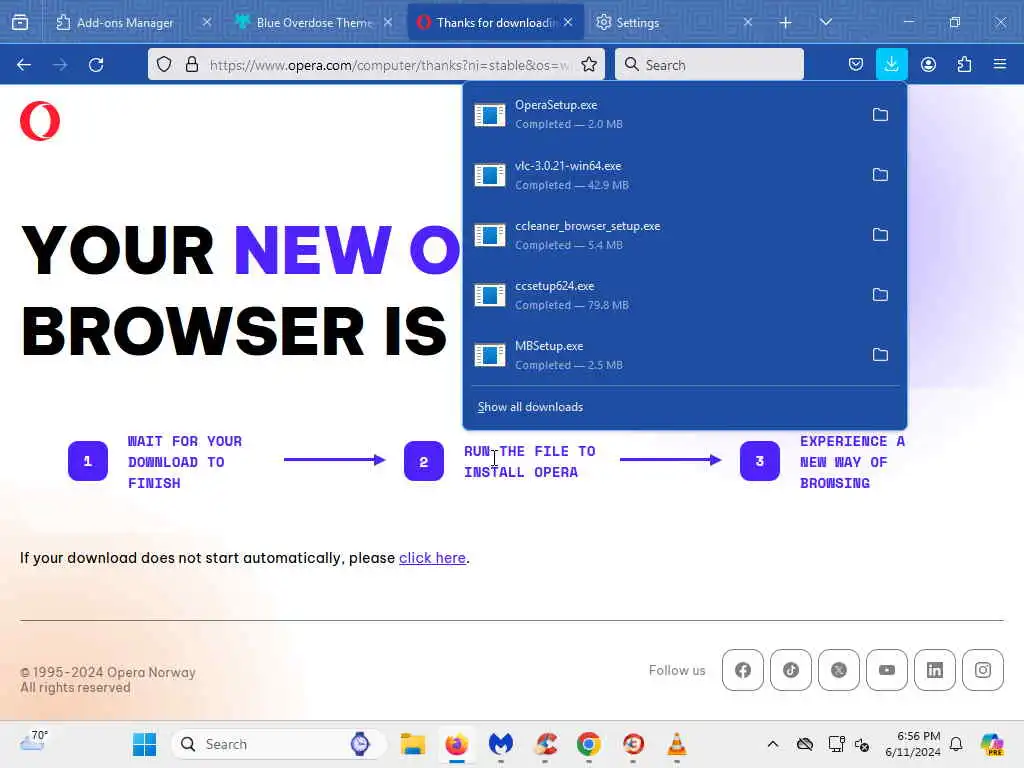Click Firefox icon in taskbar
Image resolution: width=1024 pixels, height=768 pixels.
[456, 744]
